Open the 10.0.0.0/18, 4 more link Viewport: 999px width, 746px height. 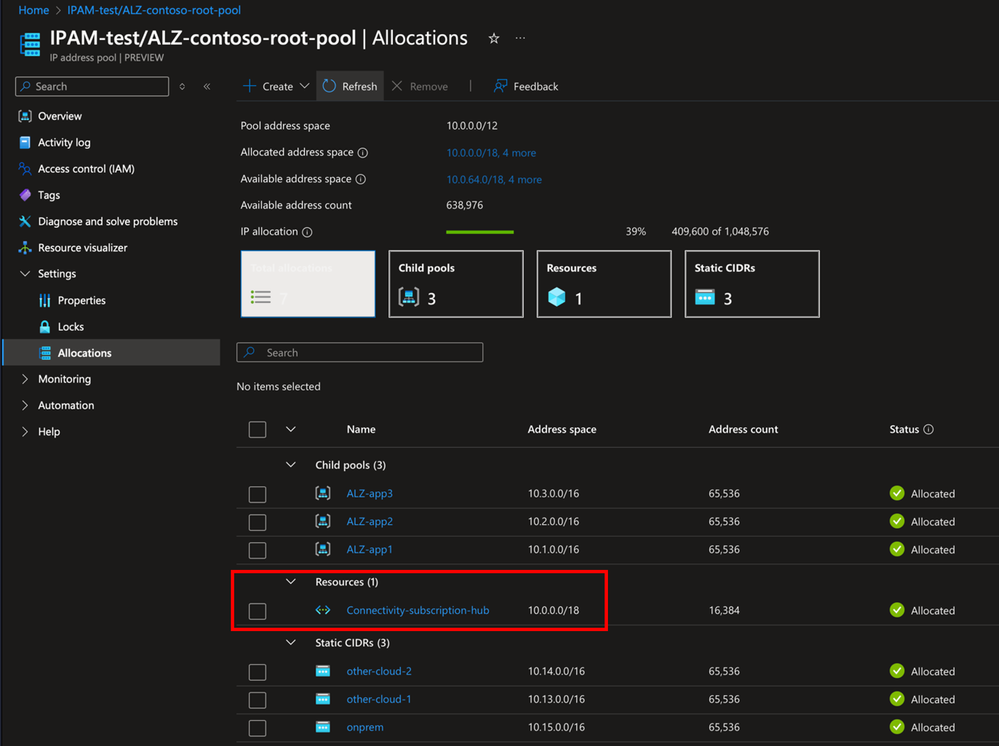(x=491, y=153)
